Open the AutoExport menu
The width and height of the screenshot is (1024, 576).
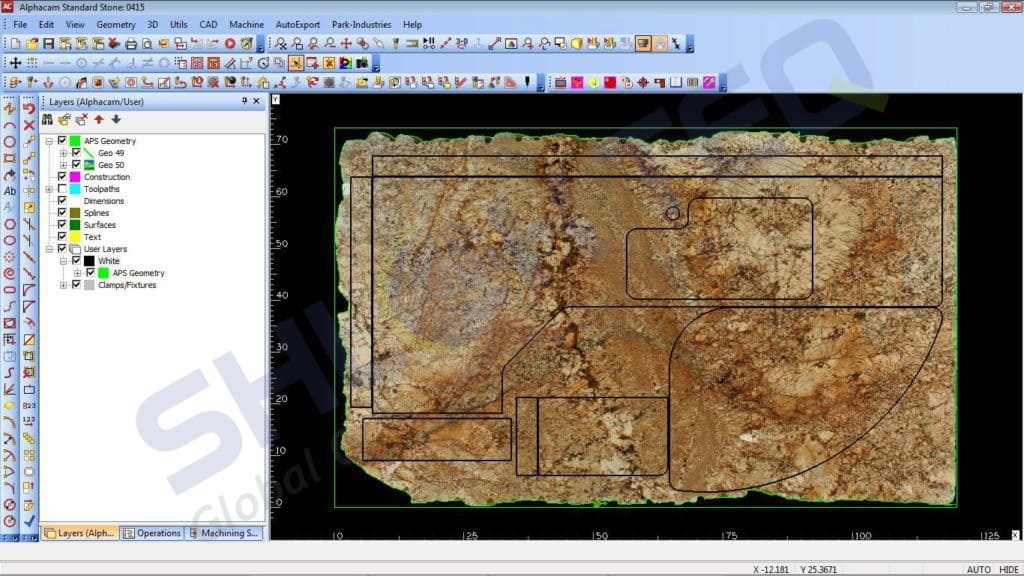coord(298,24)
